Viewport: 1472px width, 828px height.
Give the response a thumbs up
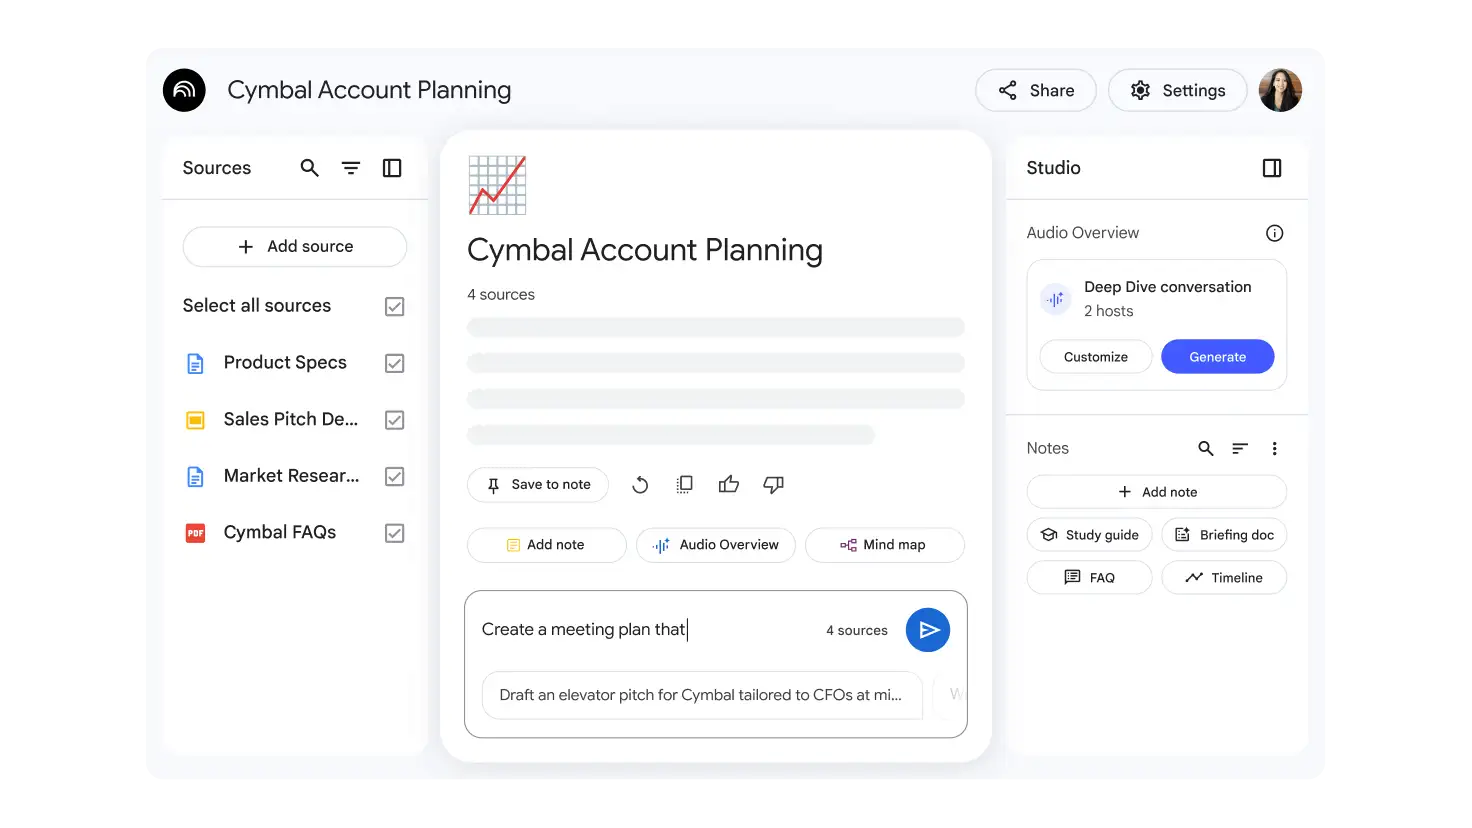click(729, 485)
